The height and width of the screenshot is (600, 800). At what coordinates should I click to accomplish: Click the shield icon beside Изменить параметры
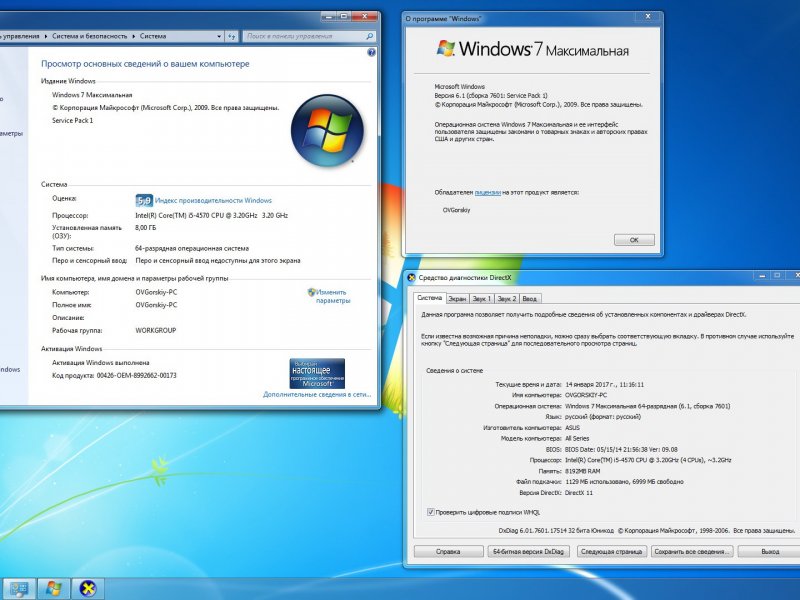point(311,292)
